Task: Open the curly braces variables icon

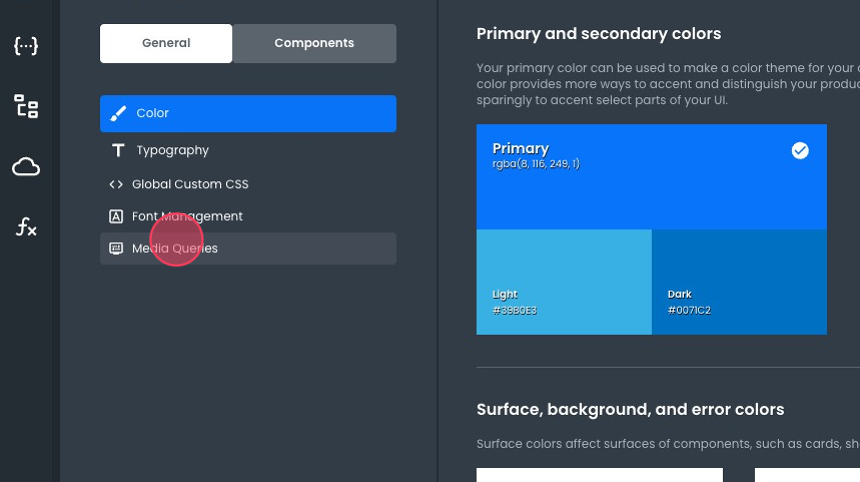Action: (x=26, y=45)
